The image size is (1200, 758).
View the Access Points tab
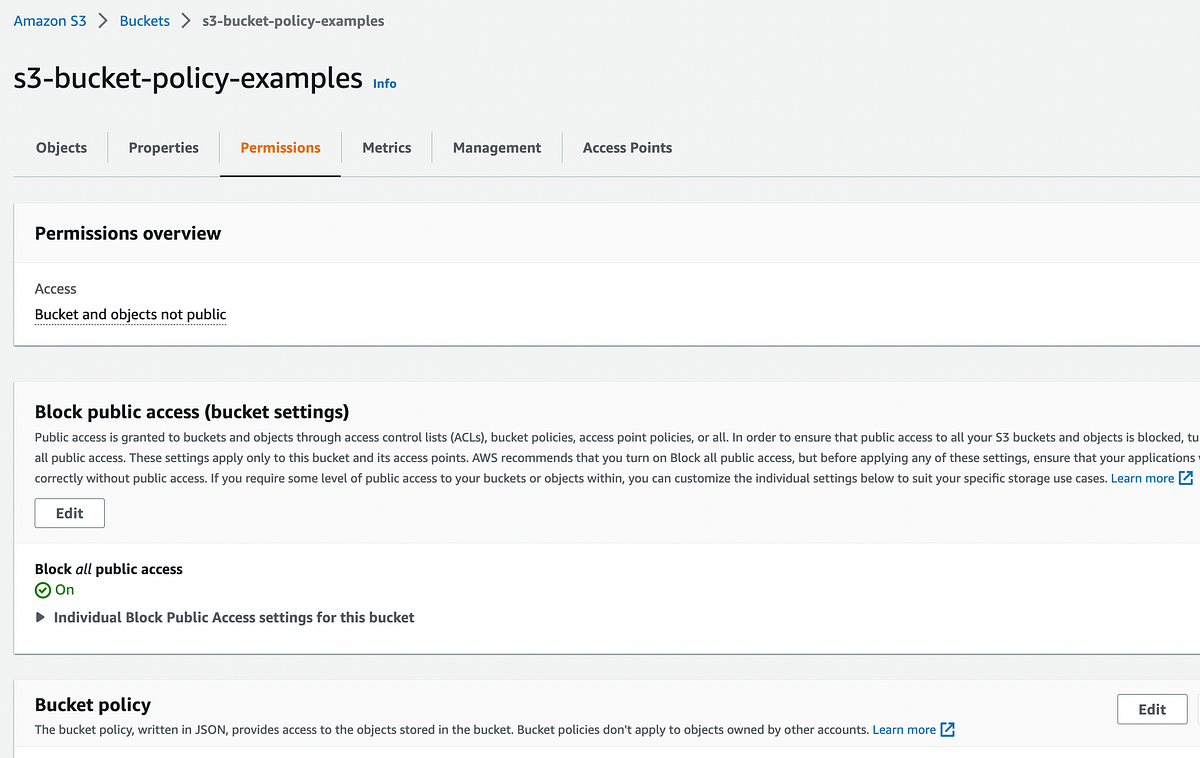click(627, 147)
